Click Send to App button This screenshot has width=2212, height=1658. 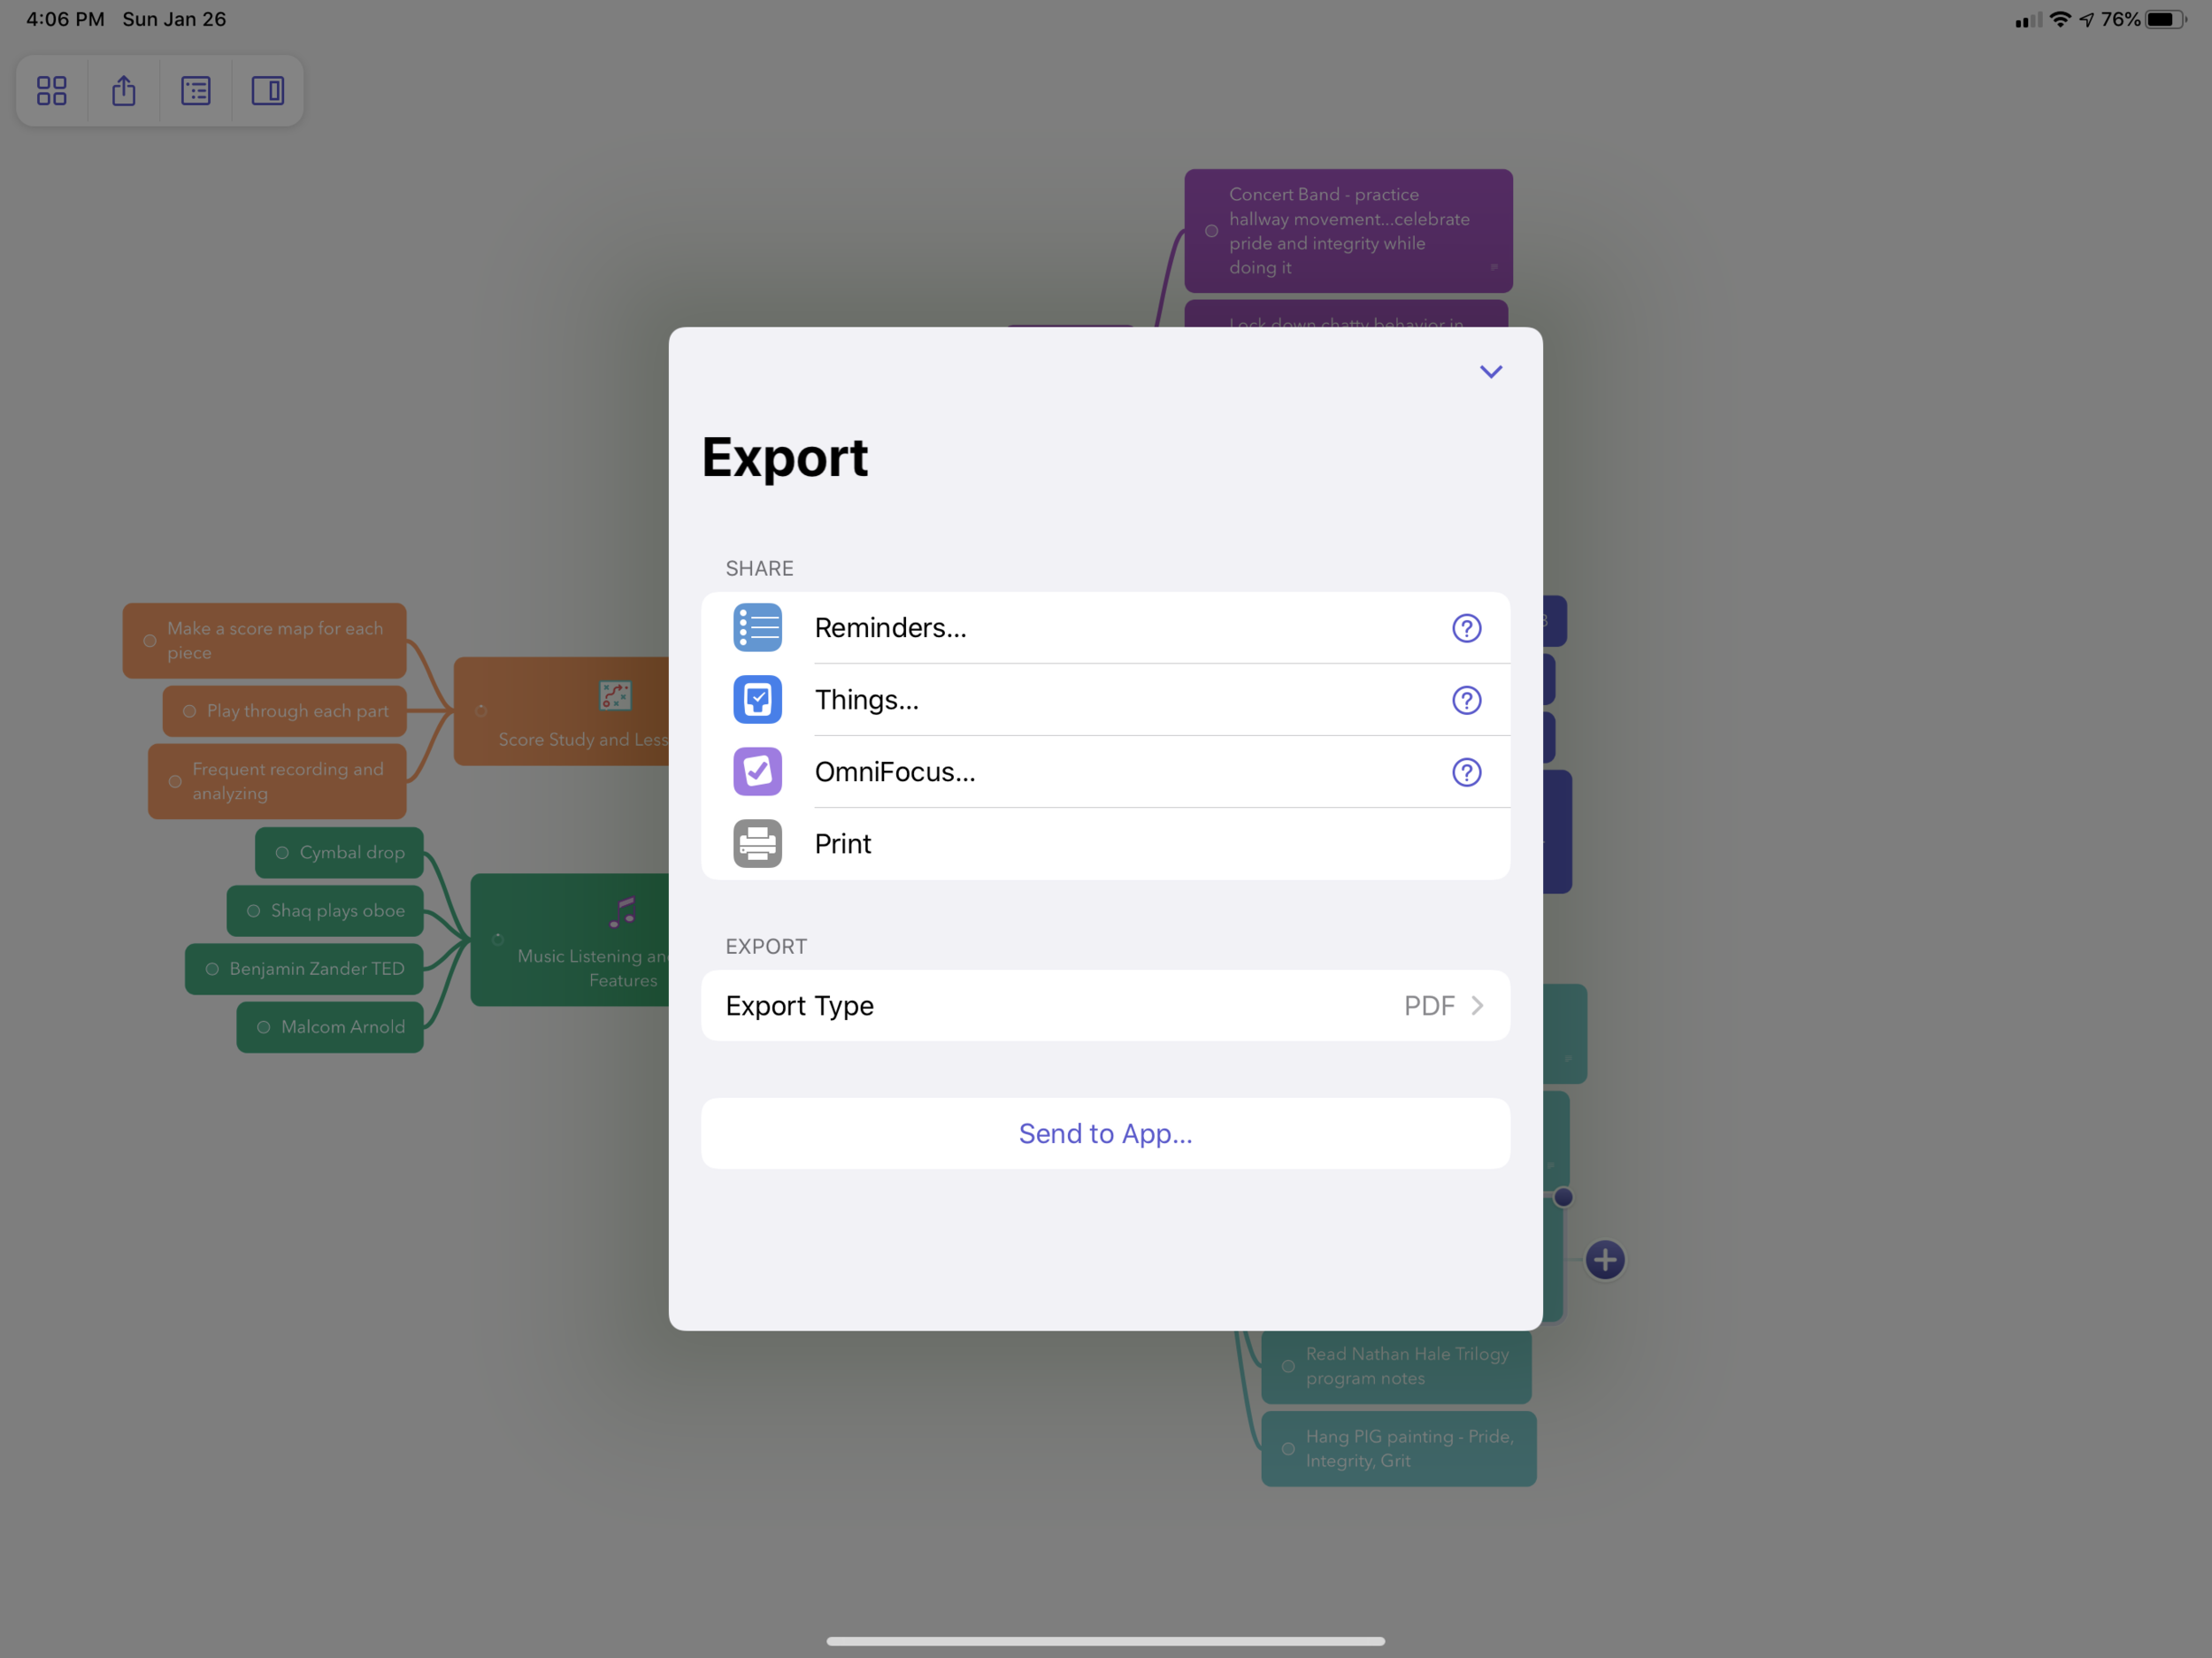[1106, 1133]
